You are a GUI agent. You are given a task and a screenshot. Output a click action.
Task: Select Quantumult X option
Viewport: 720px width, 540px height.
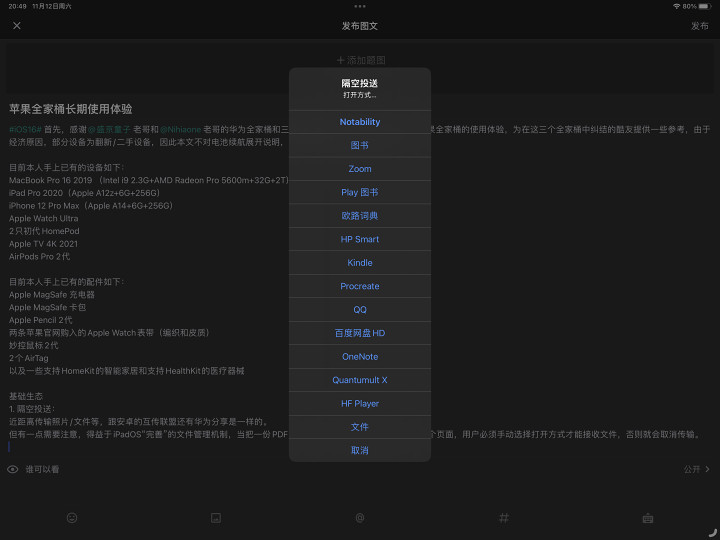360,380
